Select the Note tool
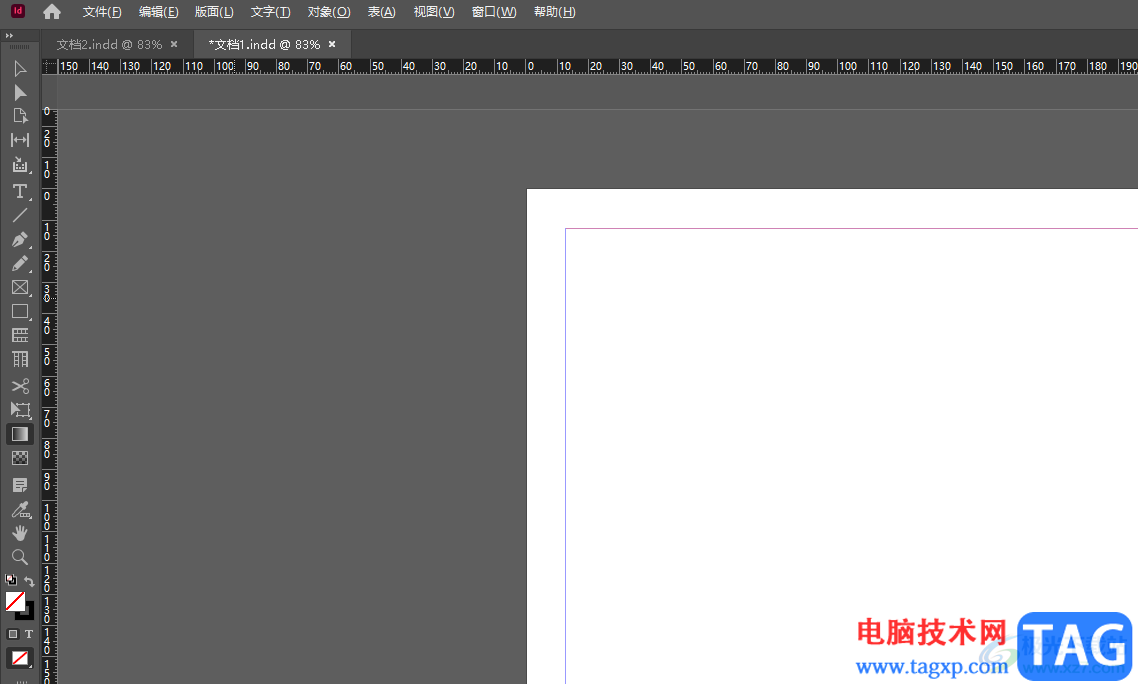Image resolution: width=1138 pixels, height=684 pixels. pyautogui.click(x=20, y=484)
